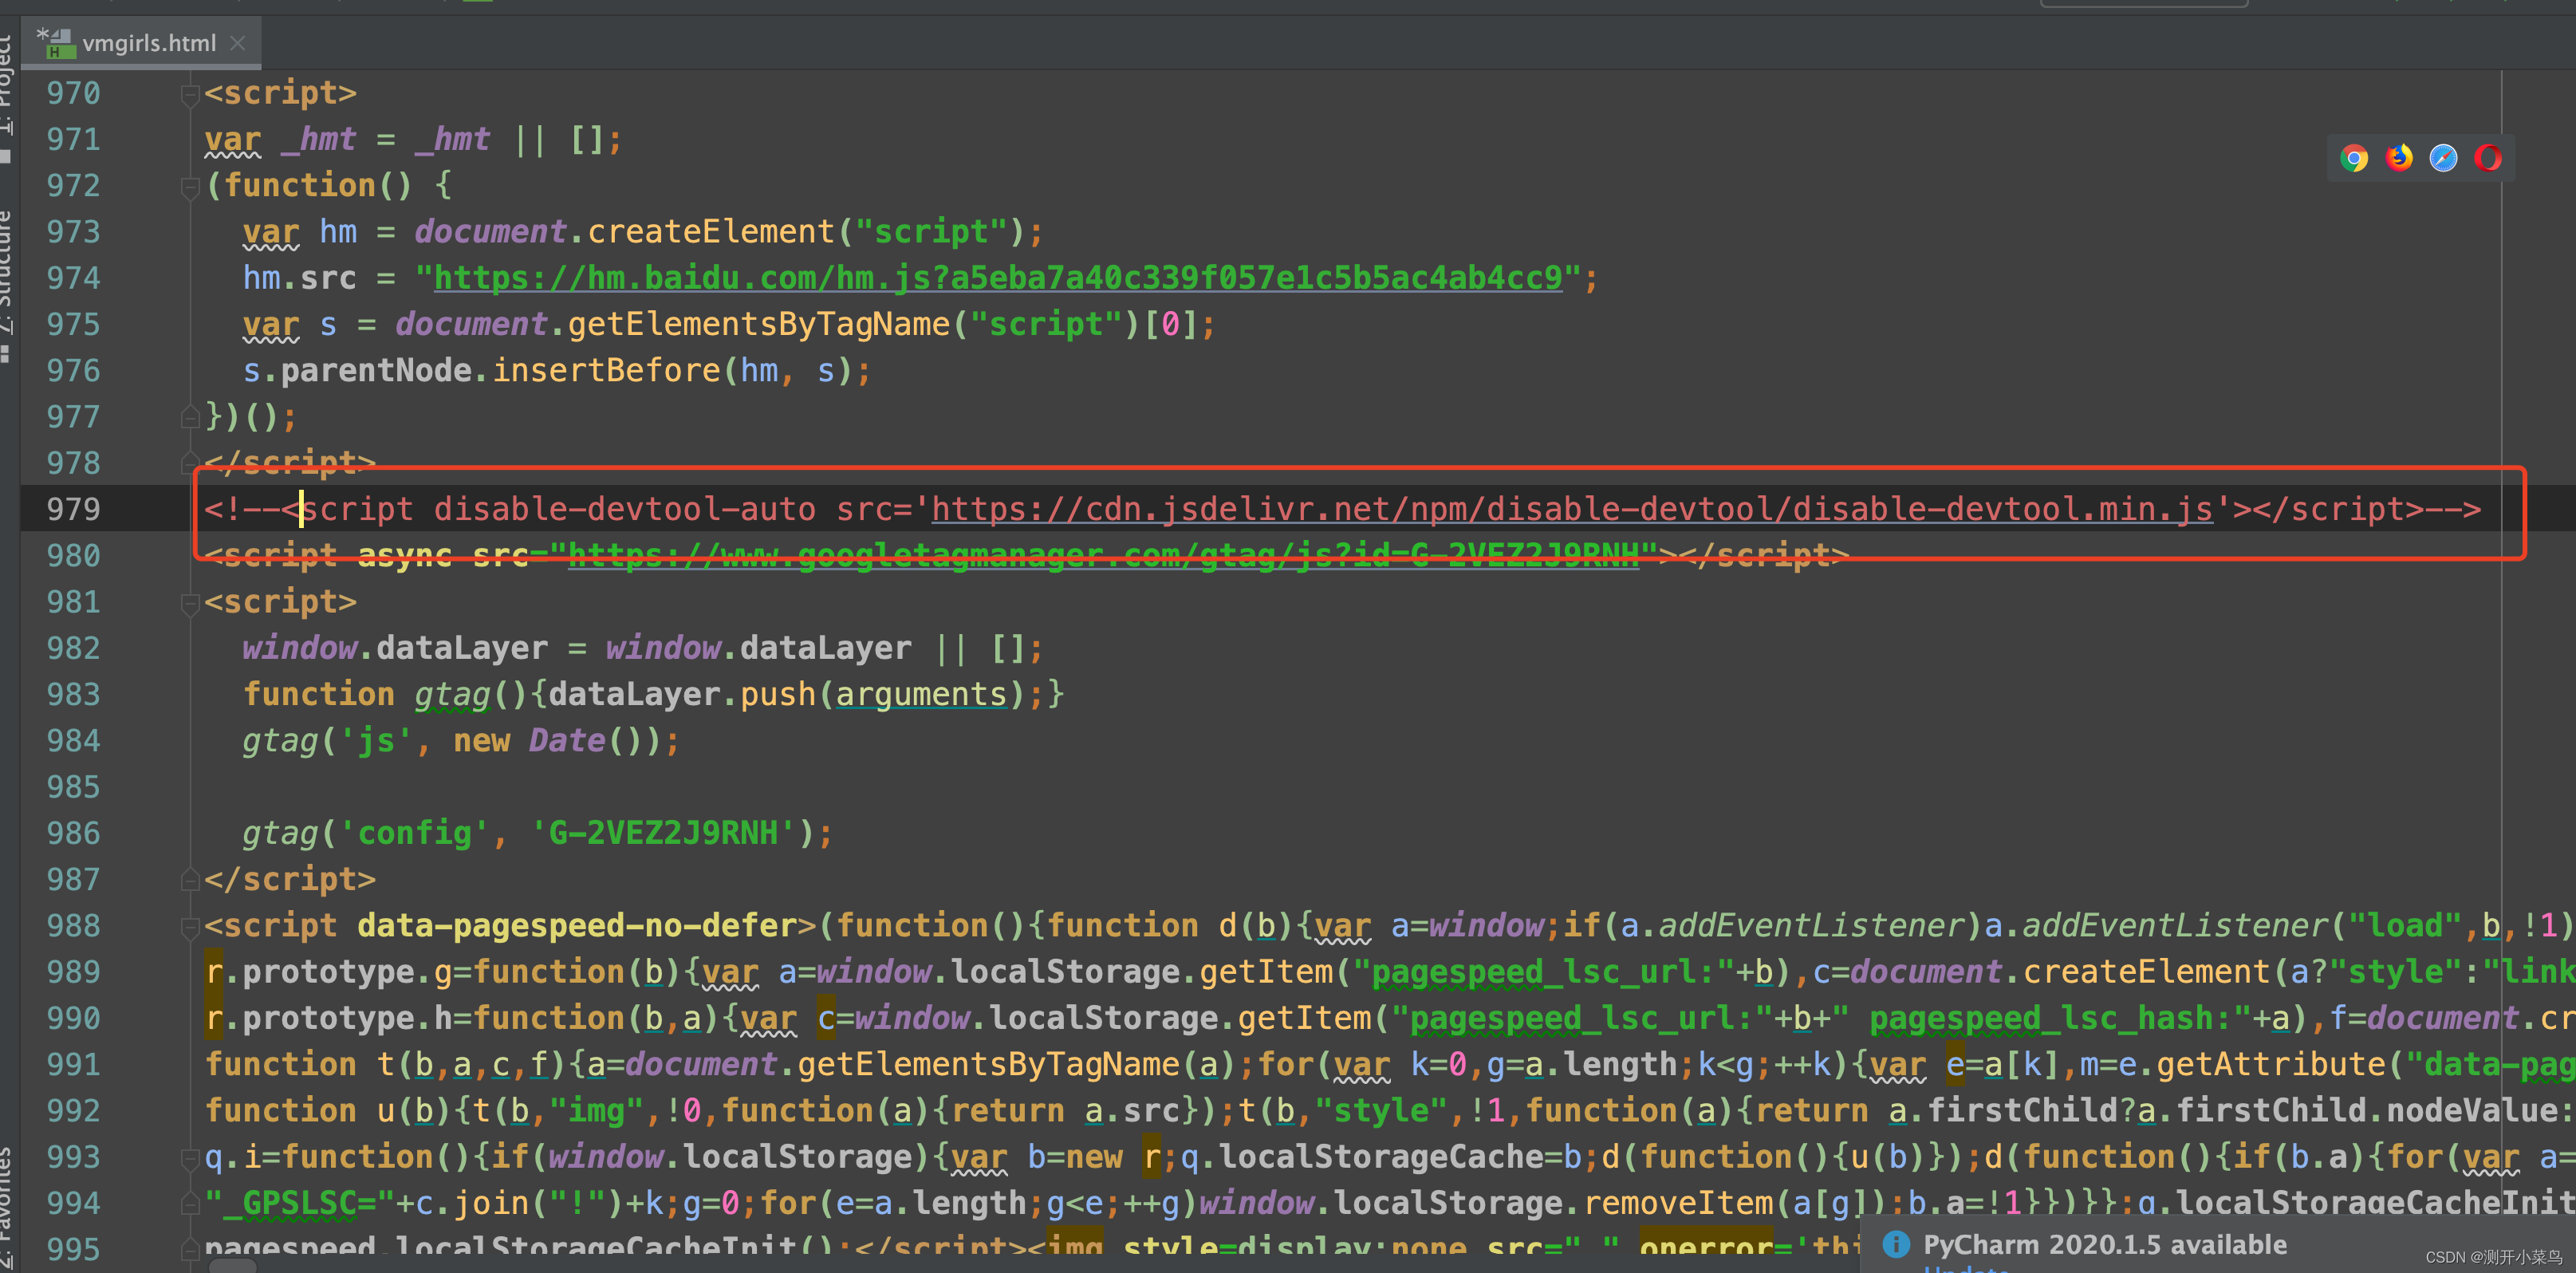Click the PyCharm 2020.1.5 available notification
Image resolution: width=2576 pixels, height=1273 pixels.
coord(2104,1245)
